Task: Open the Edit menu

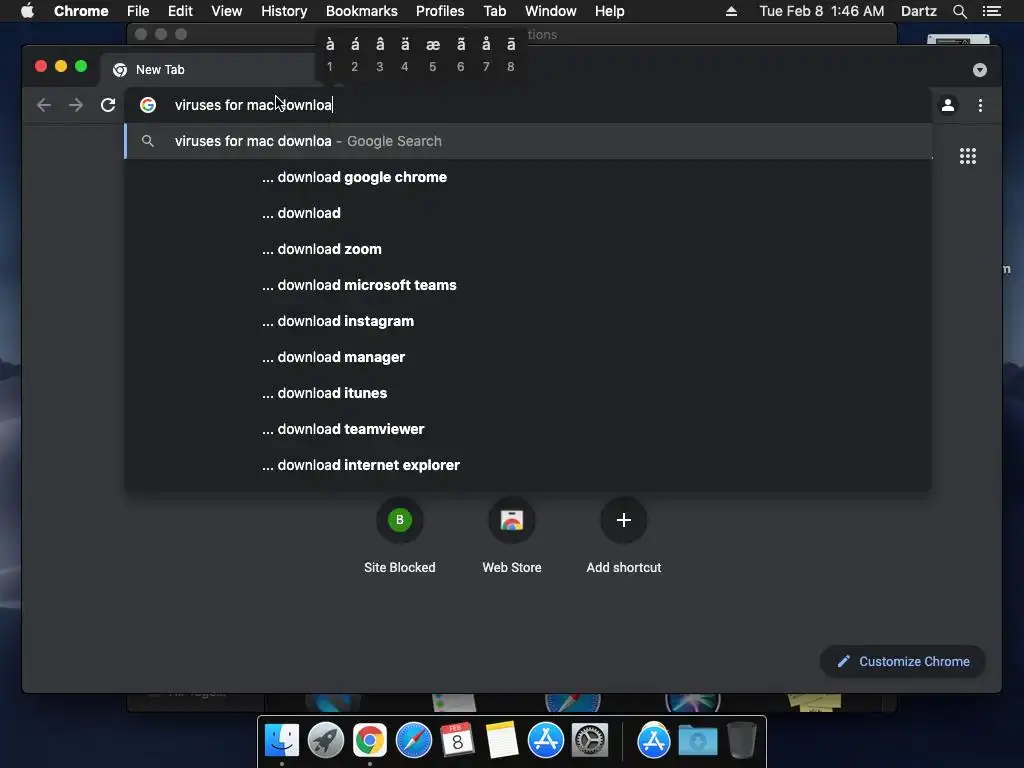Action: click(x=180, y=11)
